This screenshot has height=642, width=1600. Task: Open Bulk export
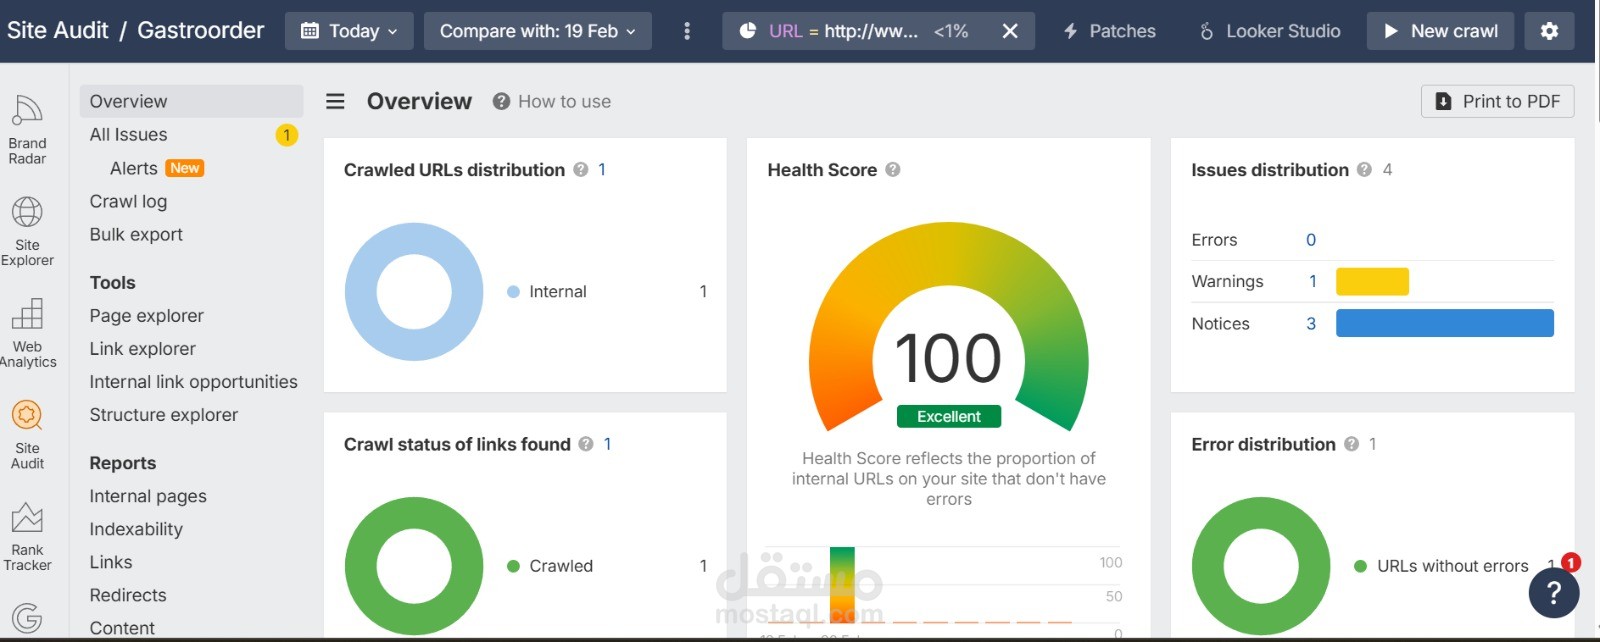[x=136, y=234]
